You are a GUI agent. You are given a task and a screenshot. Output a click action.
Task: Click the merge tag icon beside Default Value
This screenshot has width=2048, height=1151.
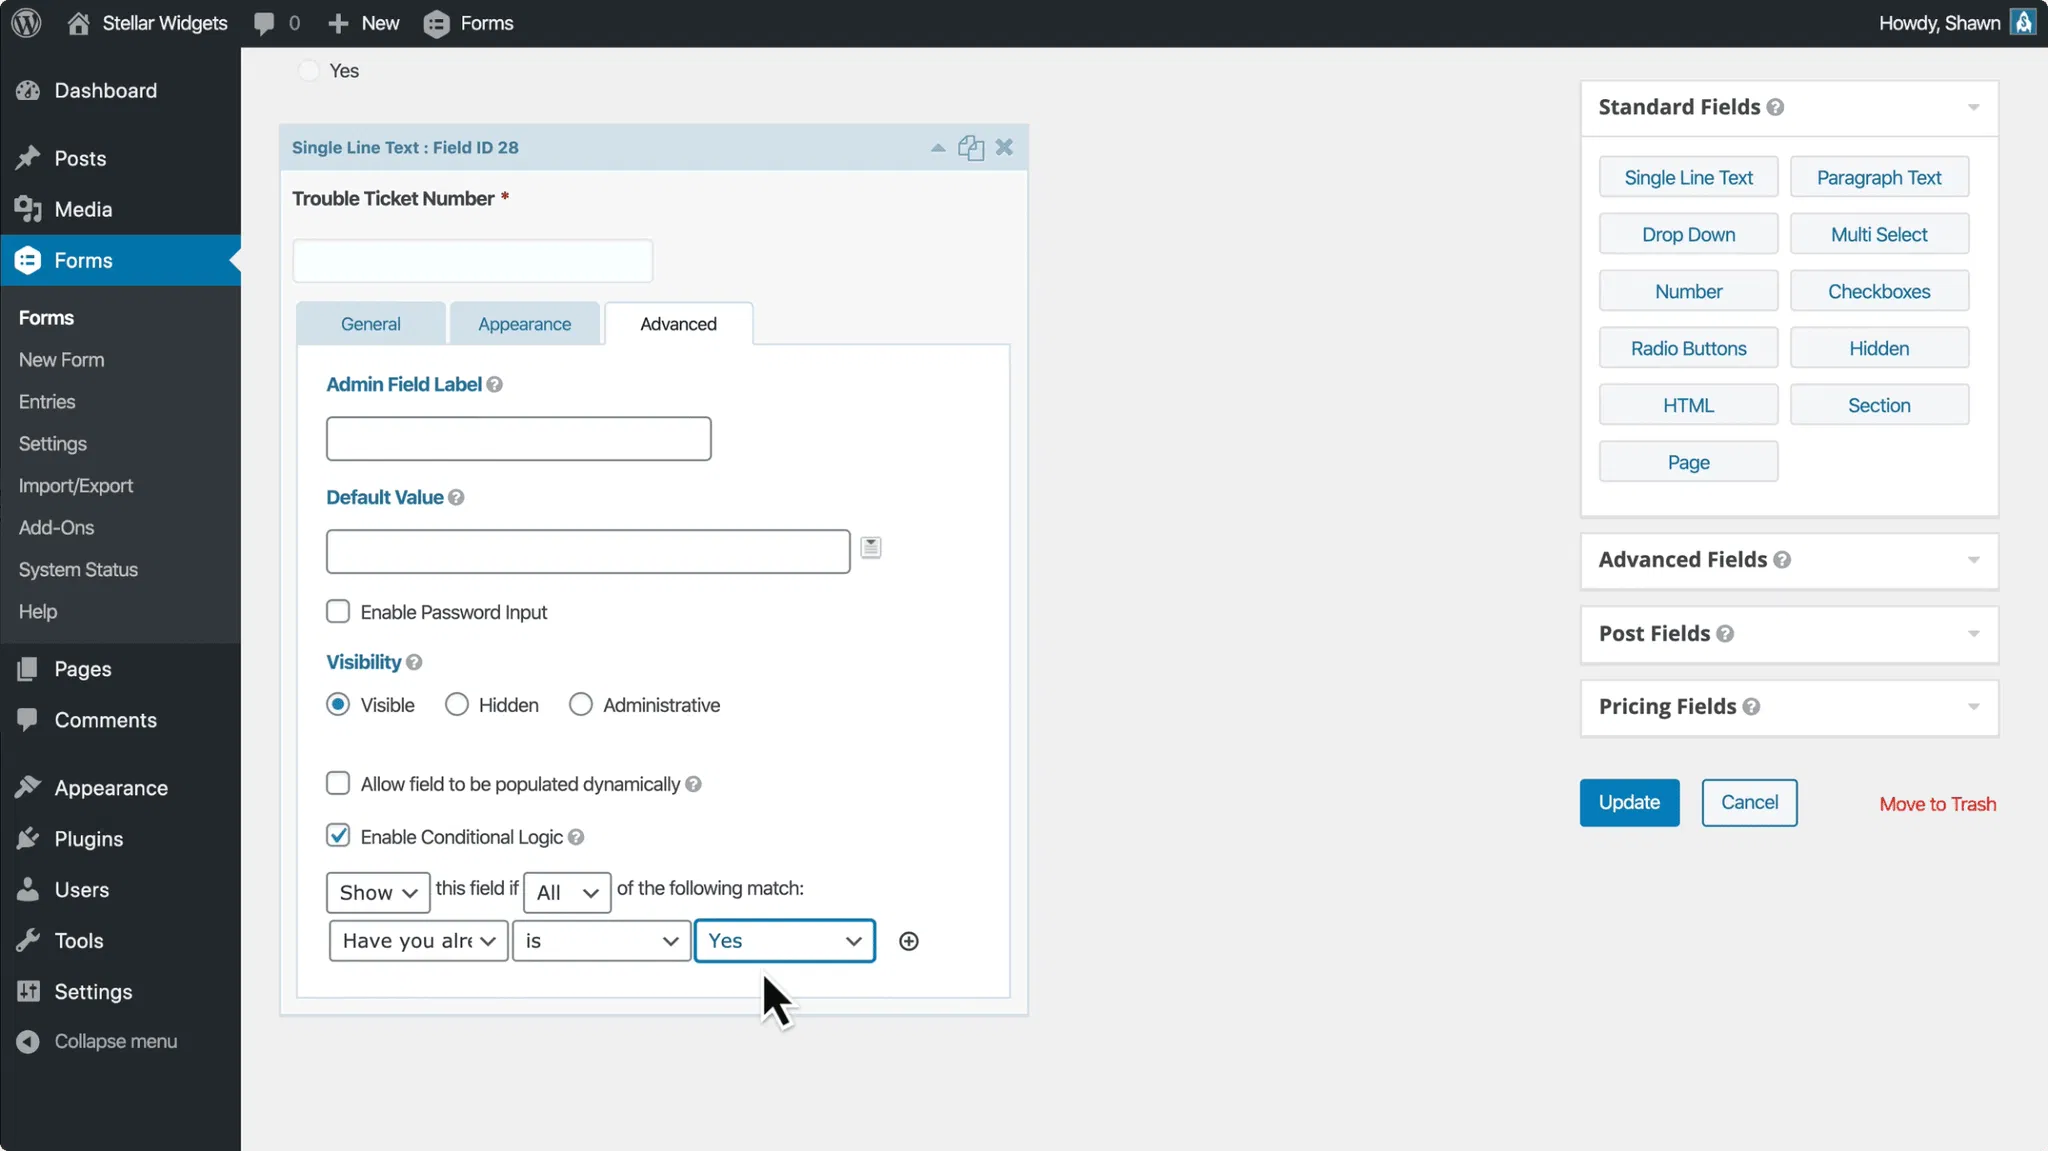pos(871,547)
